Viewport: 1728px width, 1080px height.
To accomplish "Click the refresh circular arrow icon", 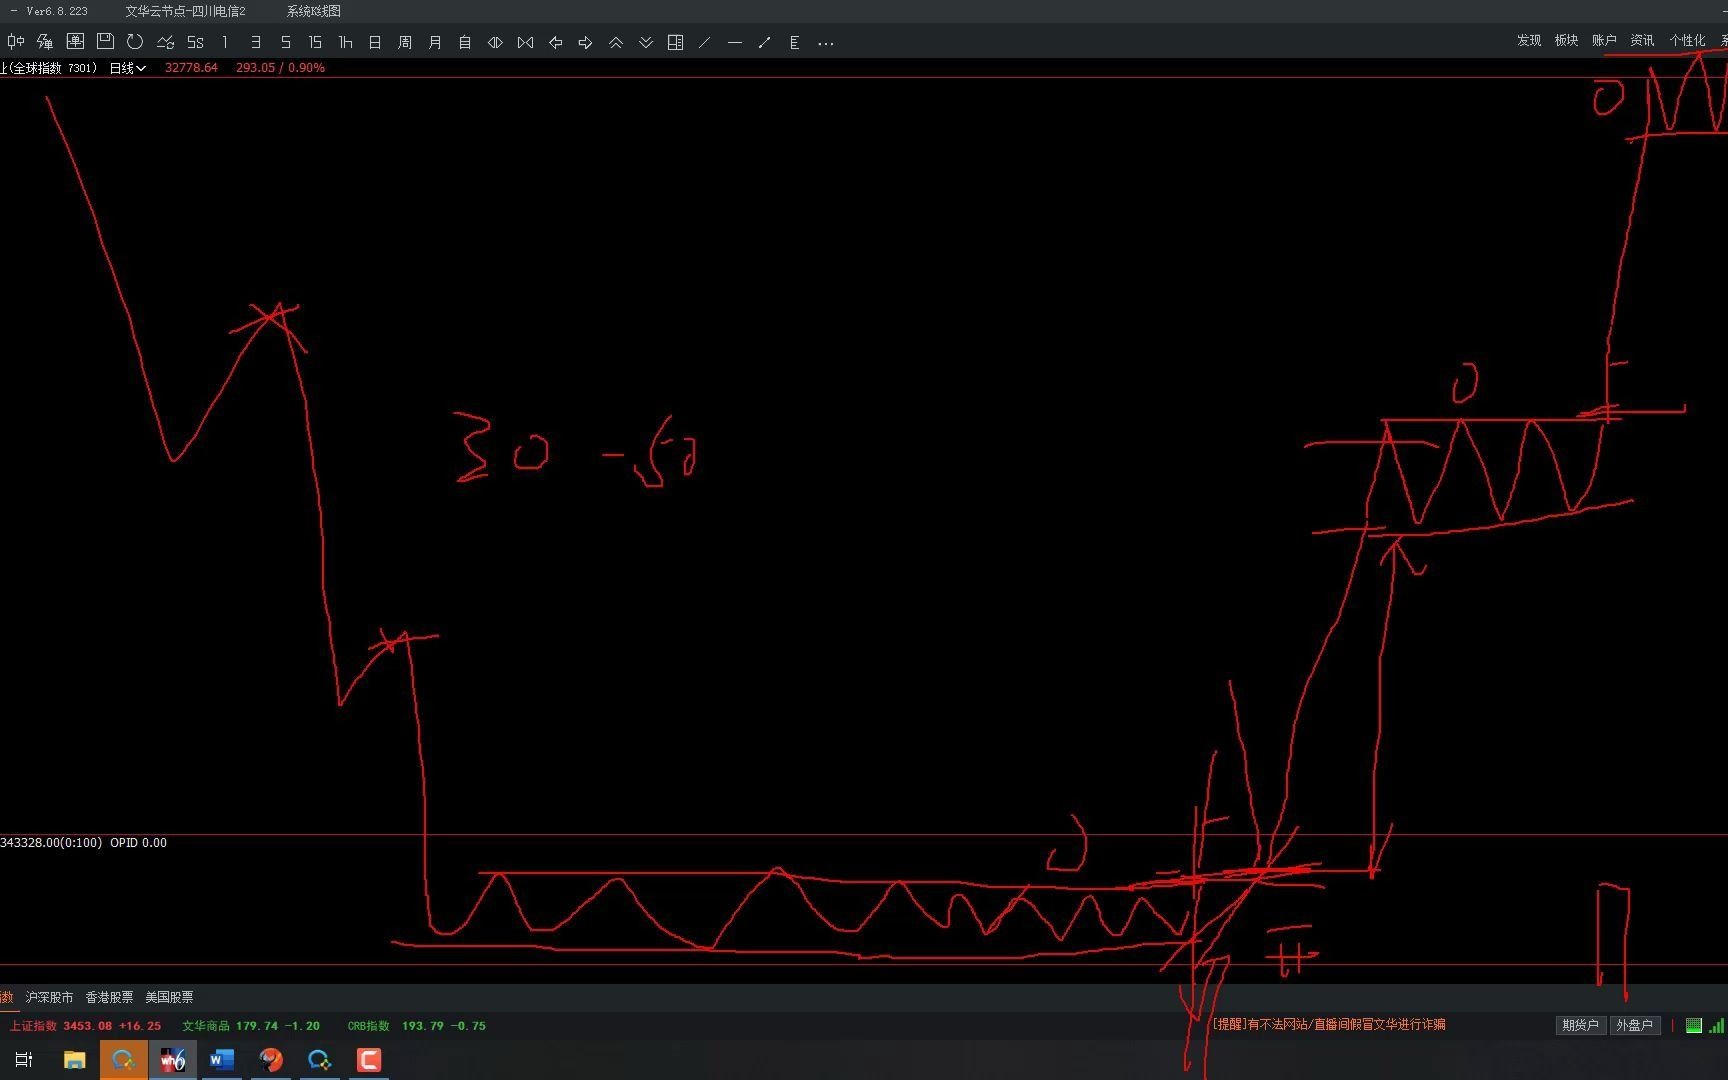I will pos(135,42).
